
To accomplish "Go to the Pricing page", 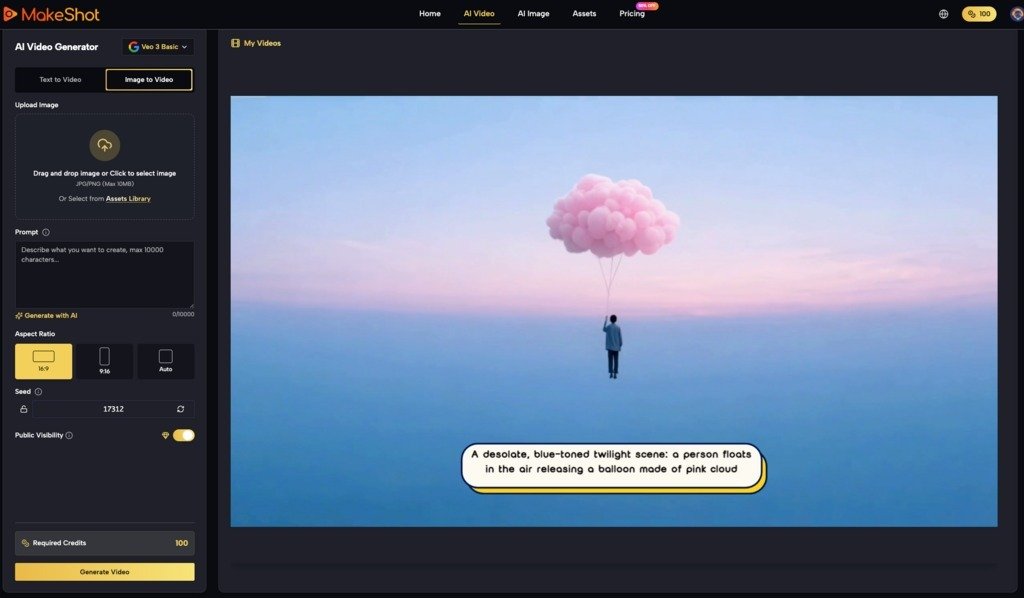I will coord(631,14).
